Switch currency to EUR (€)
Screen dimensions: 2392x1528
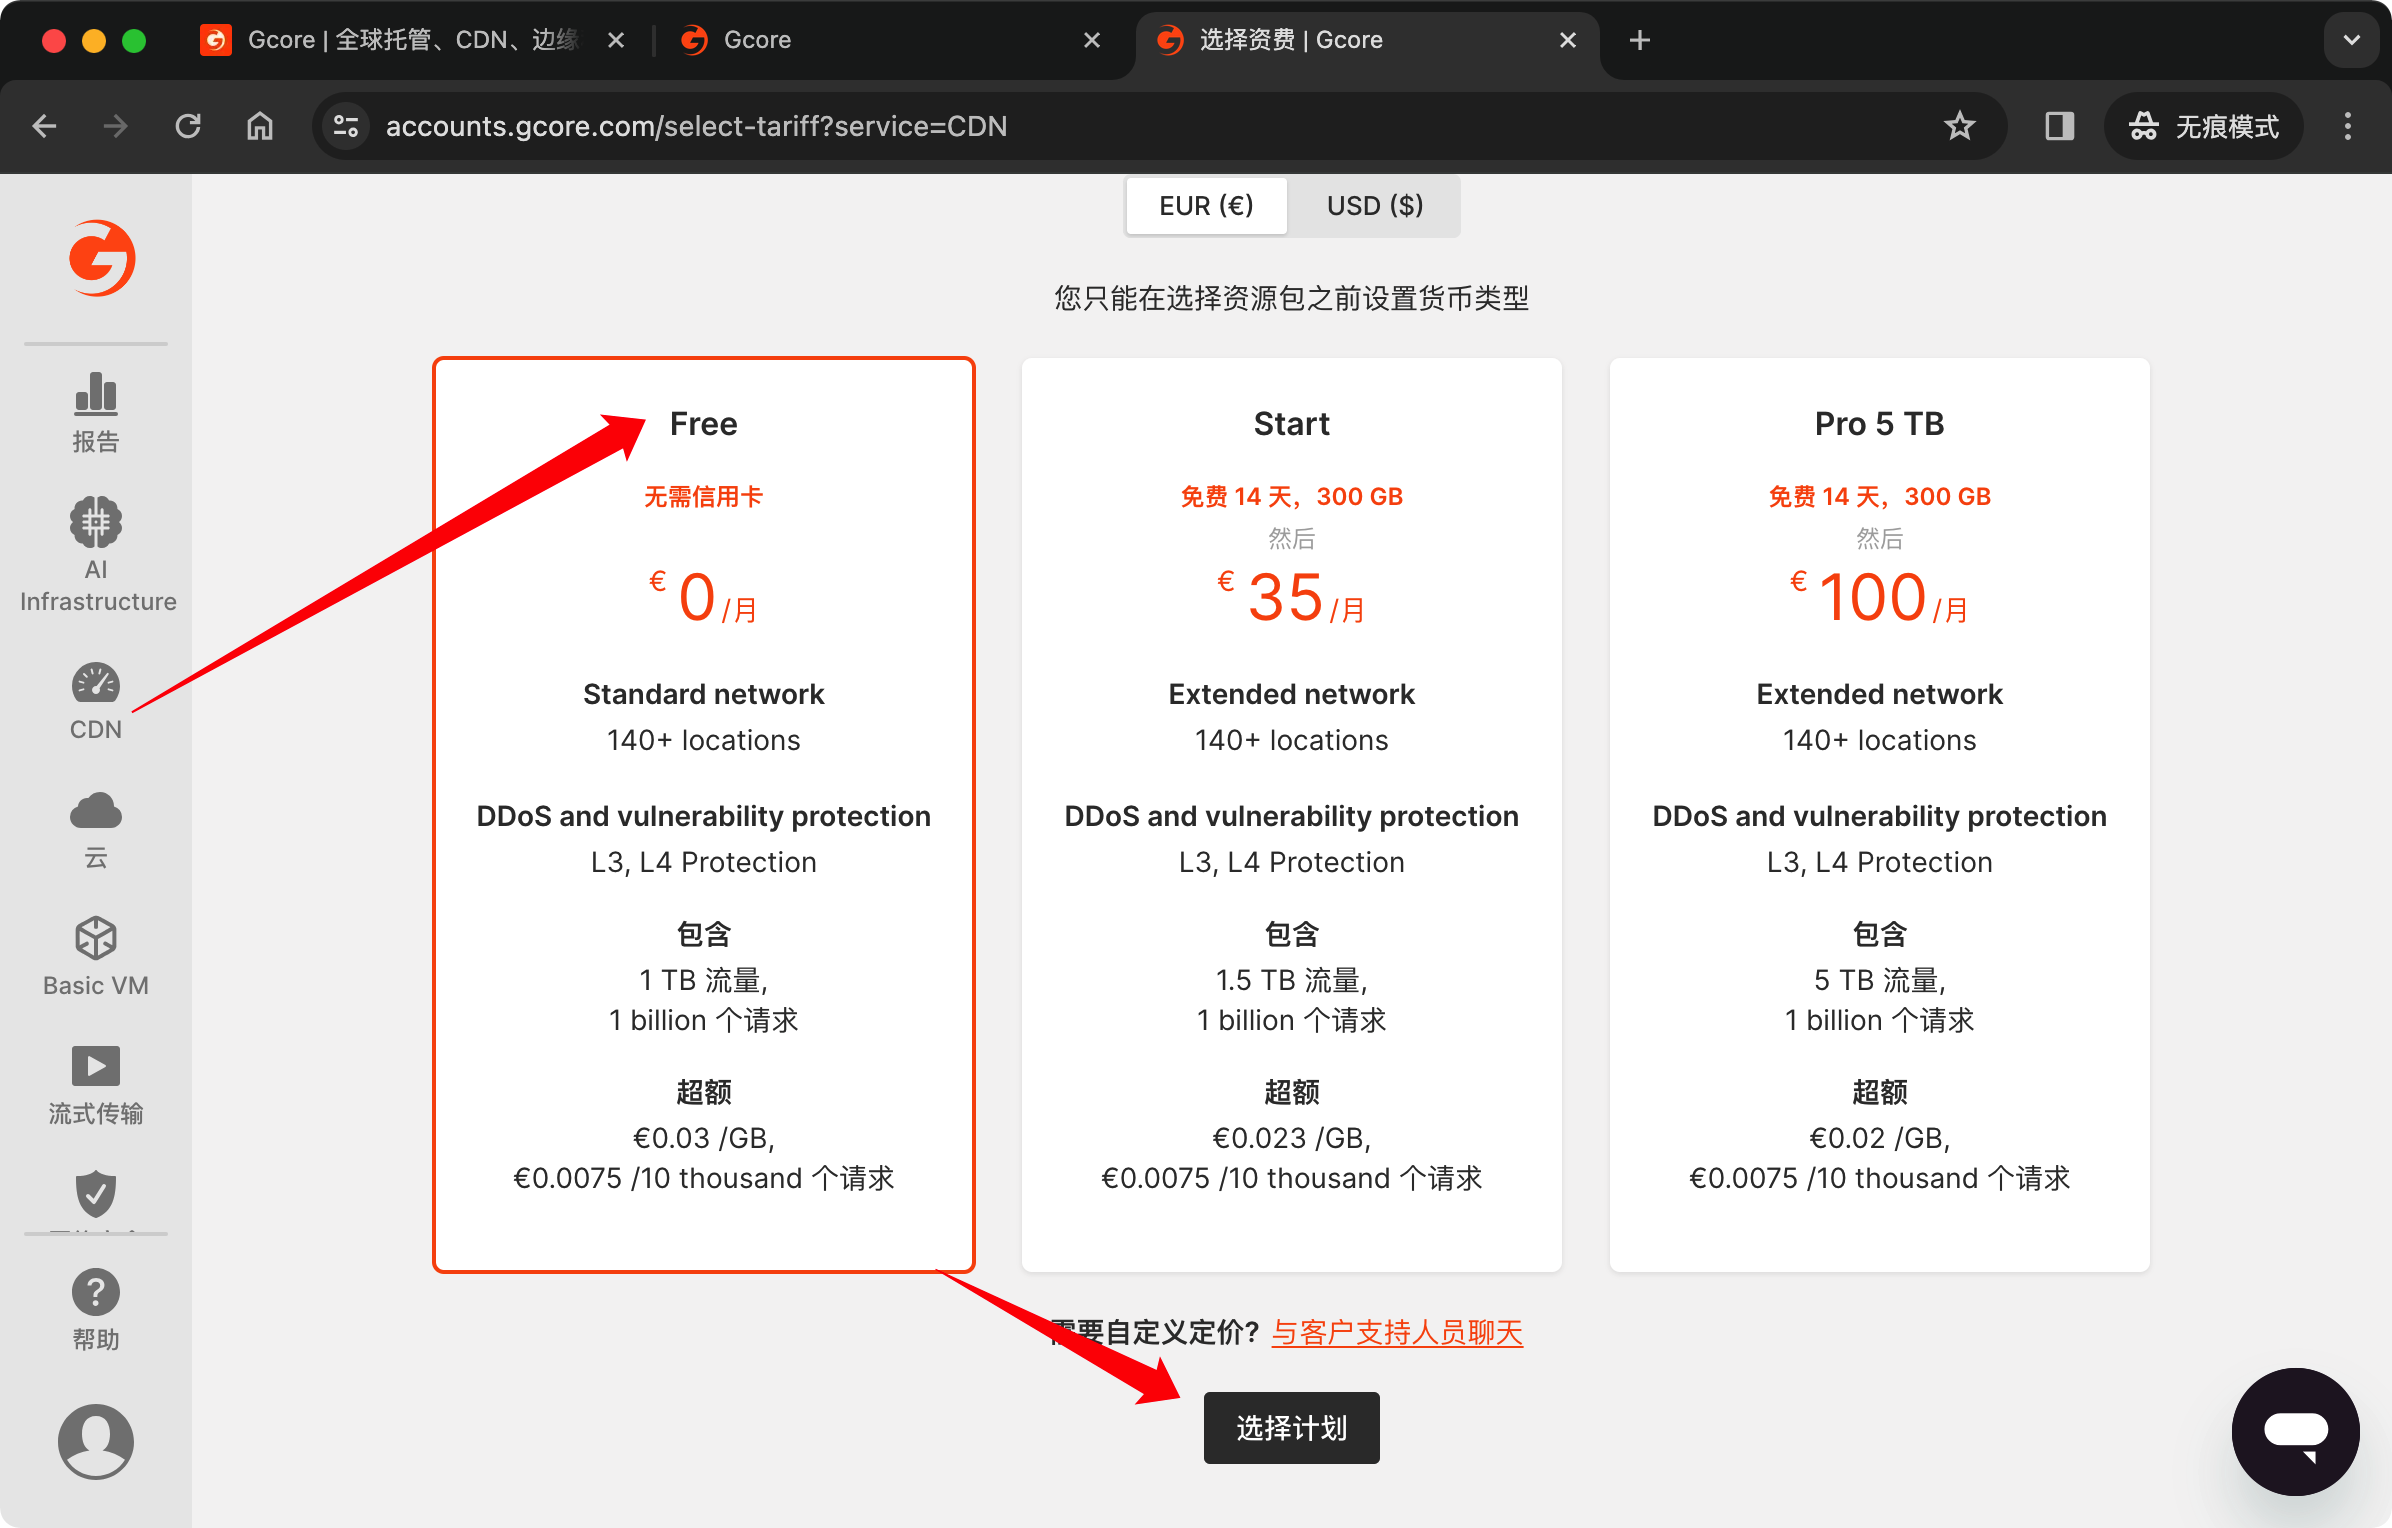[1206, 205]
